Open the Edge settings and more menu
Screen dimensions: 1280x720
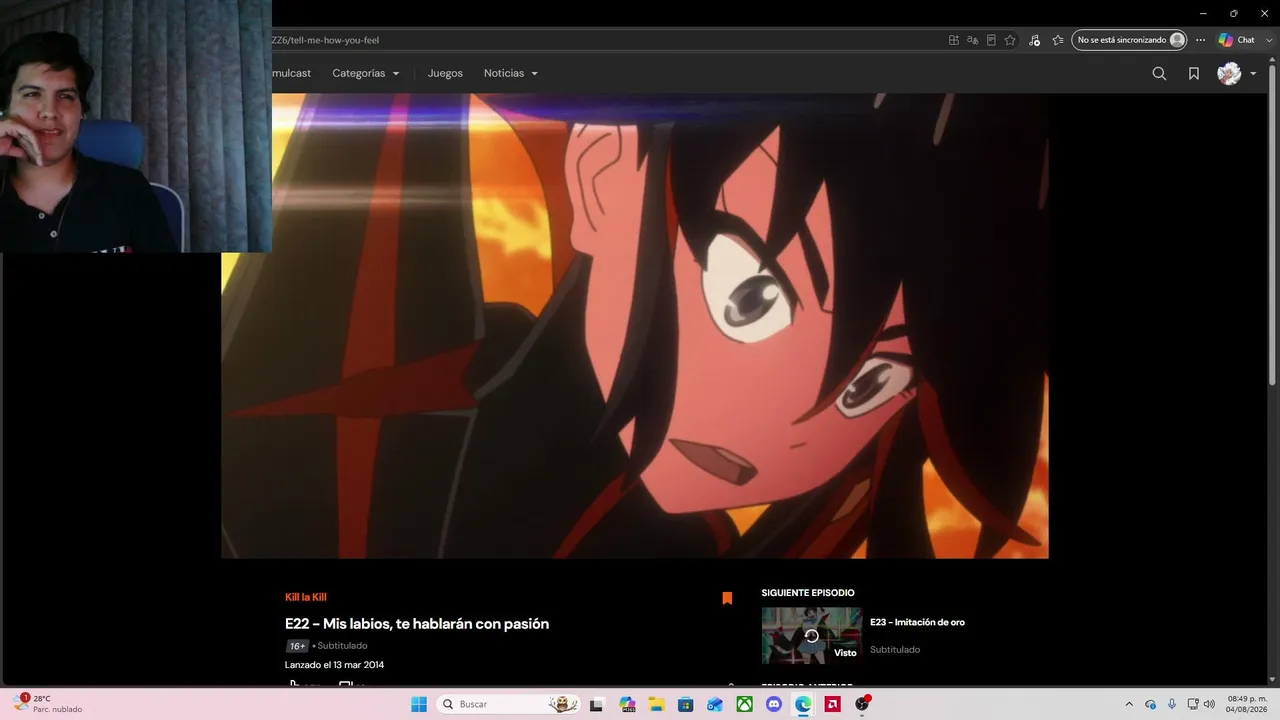tap(1201, 40)
